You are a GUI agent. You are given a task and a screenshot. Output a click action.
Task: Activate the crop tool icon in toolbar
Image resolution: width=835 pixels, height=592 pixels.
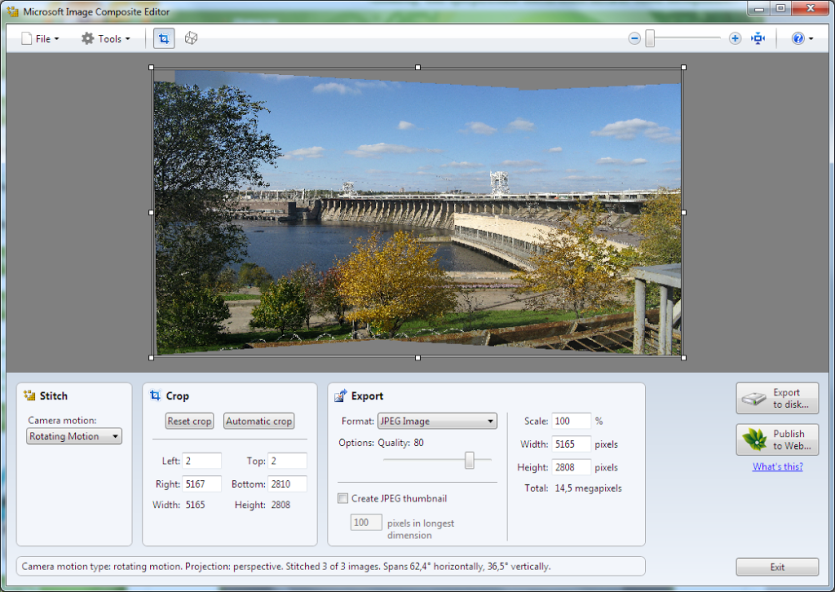click(163, 38)
